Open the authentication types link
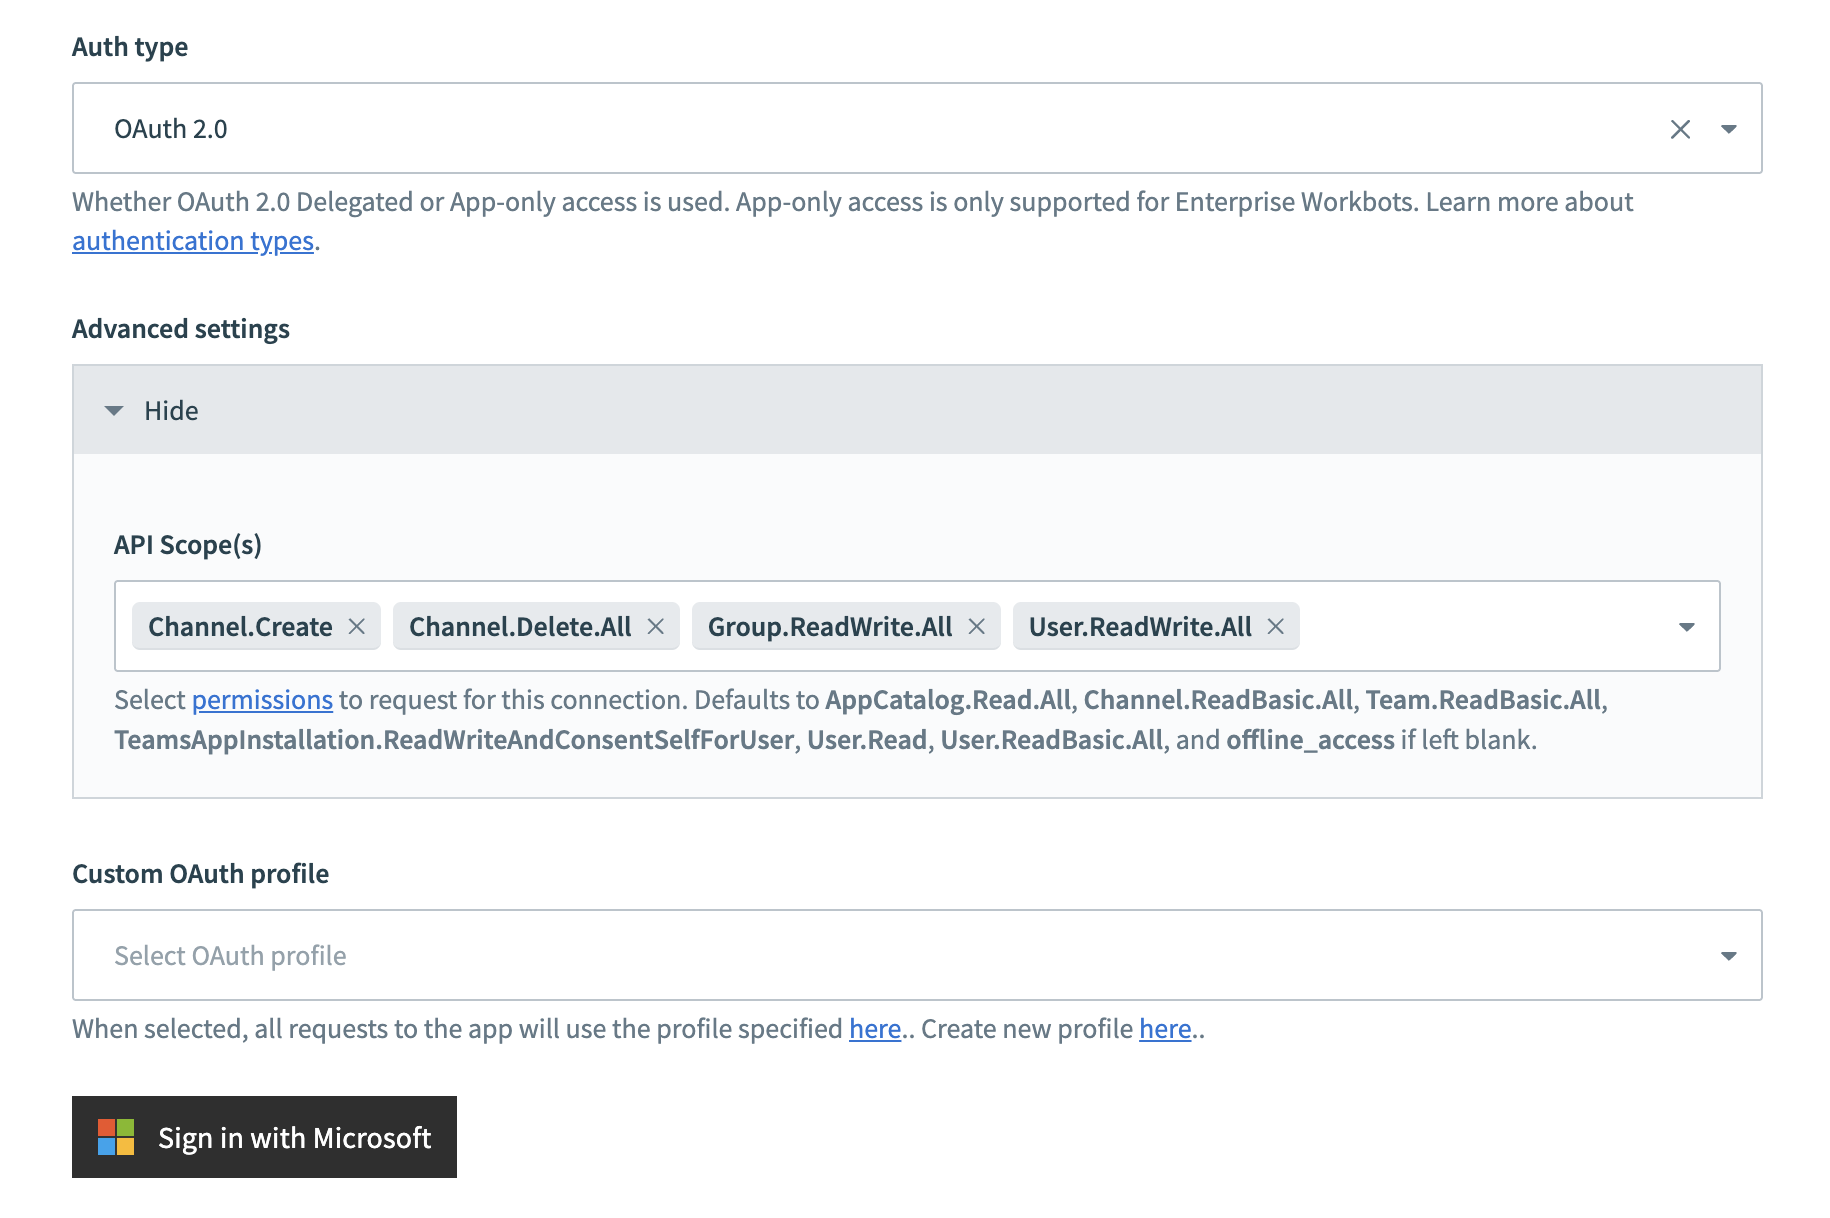The height and width of the screenshot is (1218, 1830). [x=192, y=240]
